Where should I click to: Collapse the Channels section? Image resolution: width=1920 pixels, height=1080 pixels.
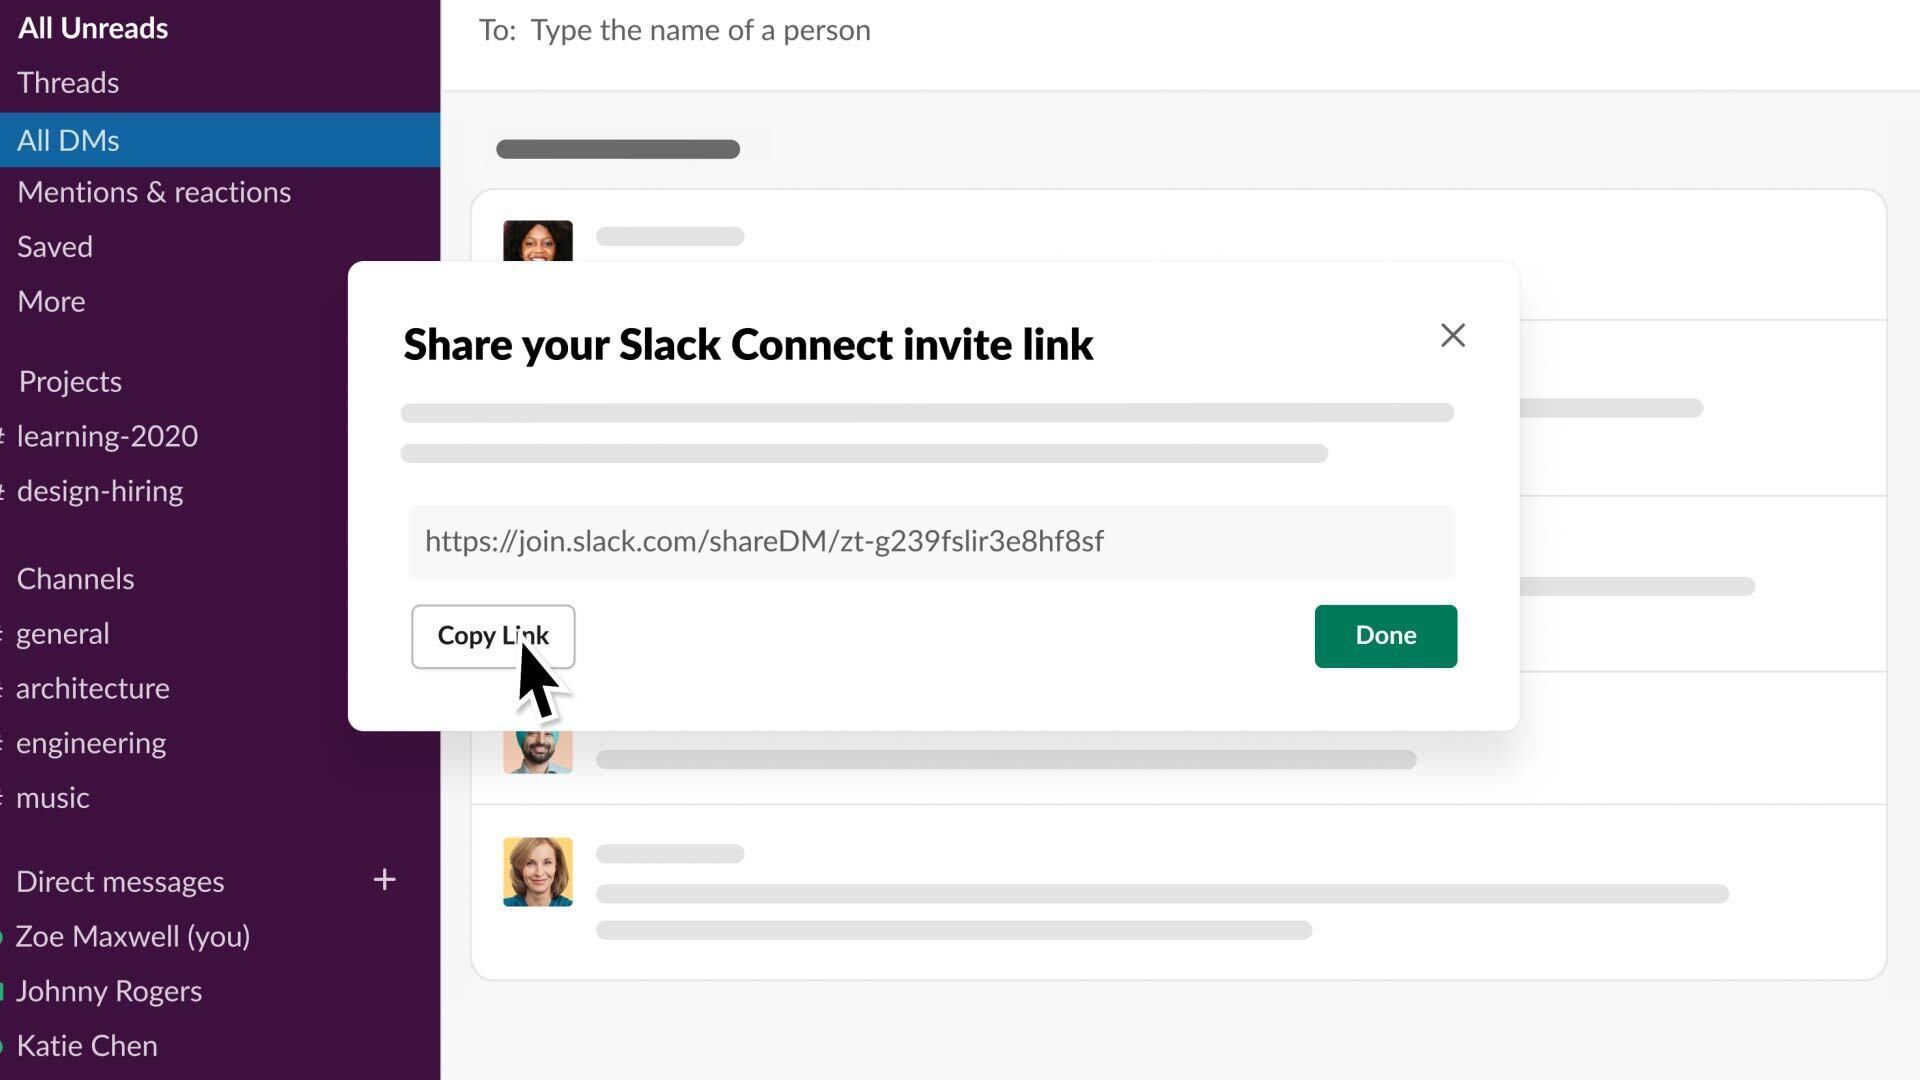(75, 578)
